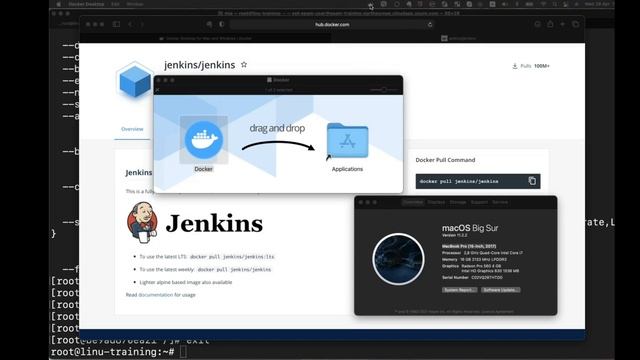The width and height of the screenshot is (640, 360).
Task: Open the documentation link
Action: pyautogui.click(x=156, y=295)
